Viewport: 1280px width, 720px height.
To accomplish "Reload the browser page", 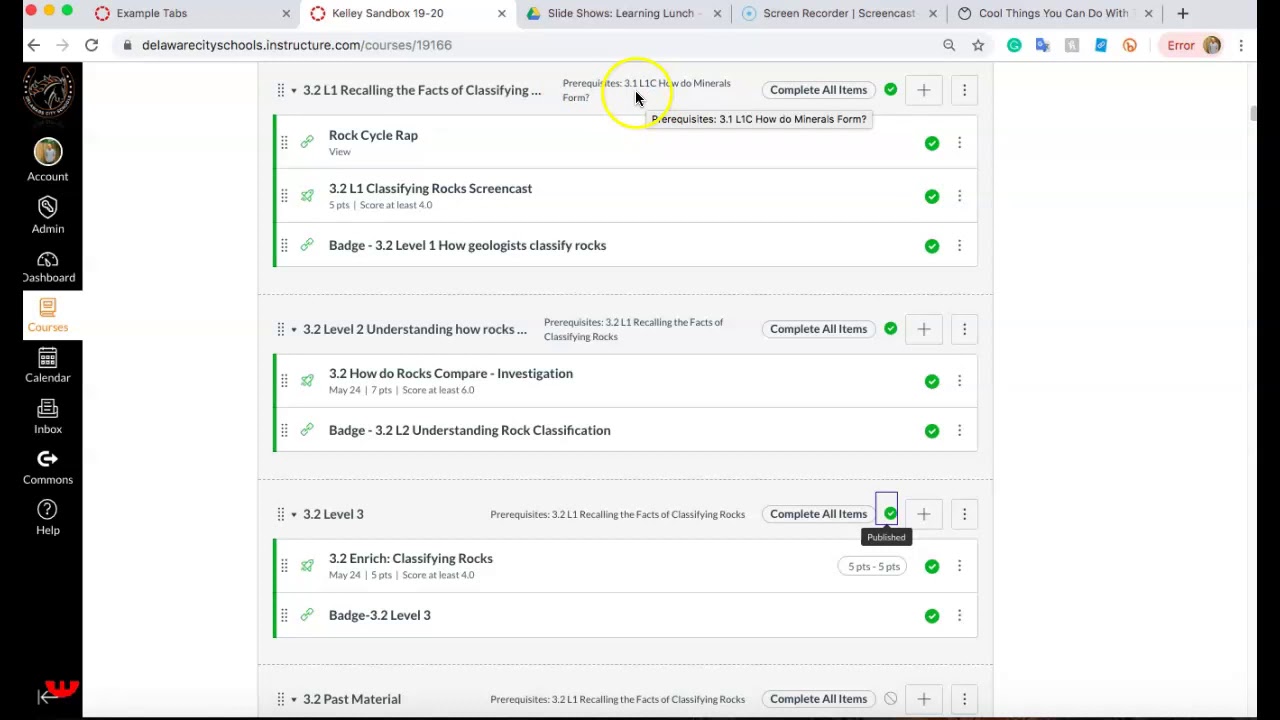I will tap(91, 45).
